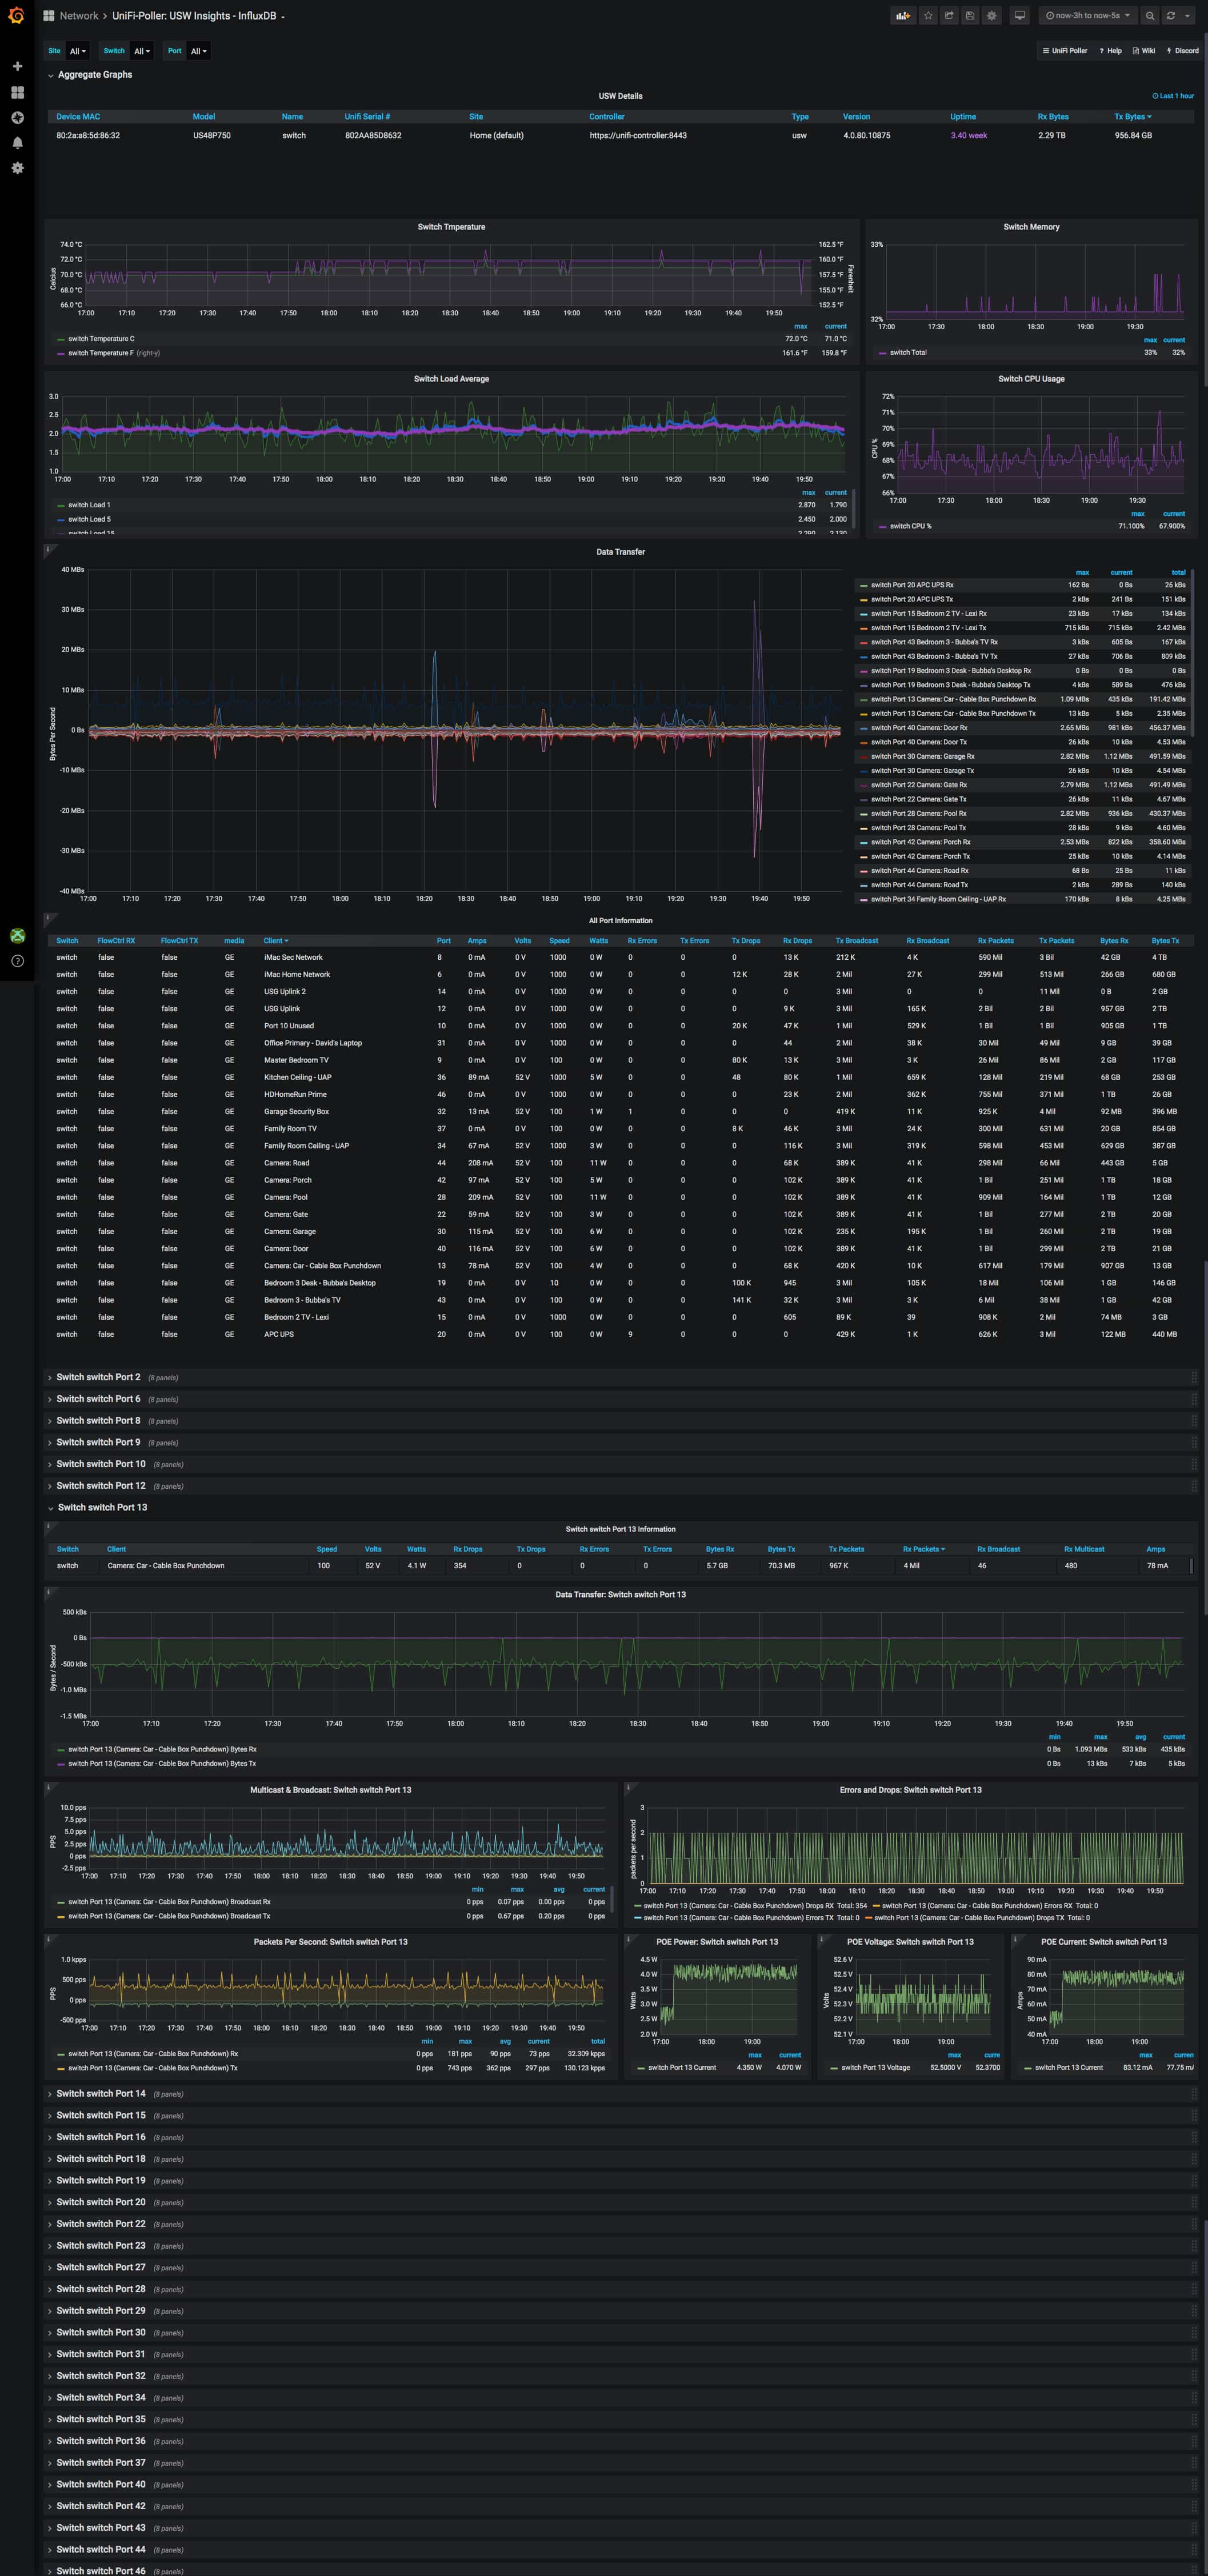Open the time range picker dropdown

[1087, 16]
